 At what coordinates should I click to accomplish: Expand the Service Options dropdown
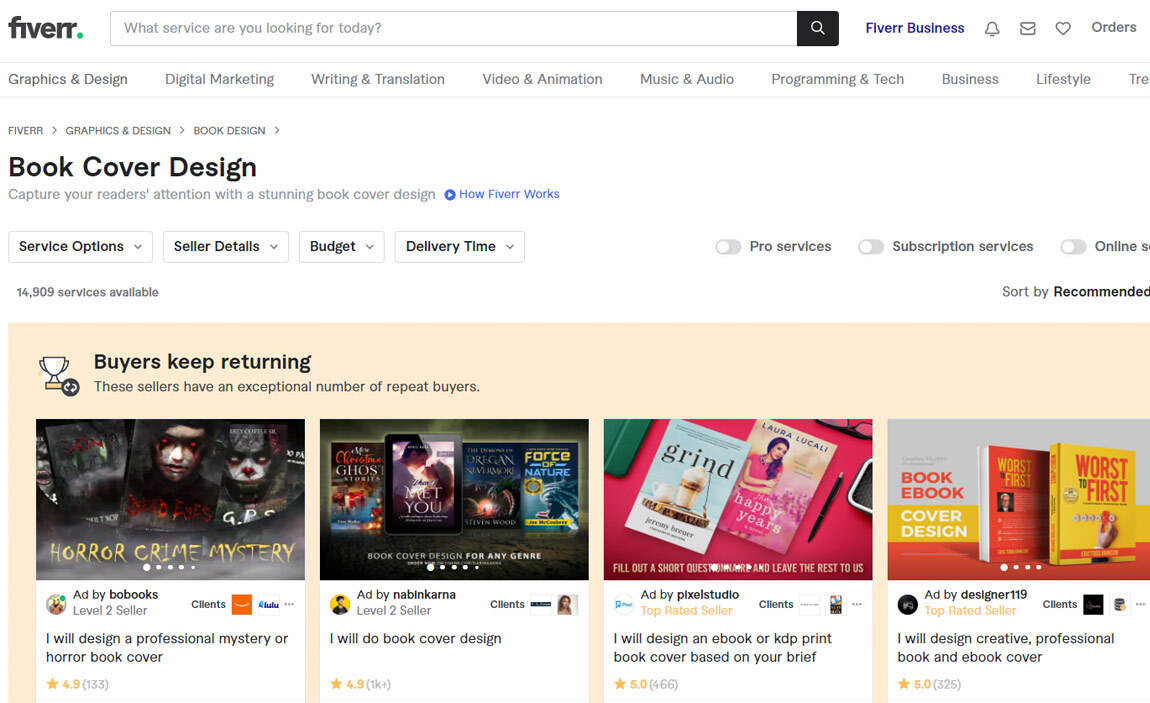[81, 247]
